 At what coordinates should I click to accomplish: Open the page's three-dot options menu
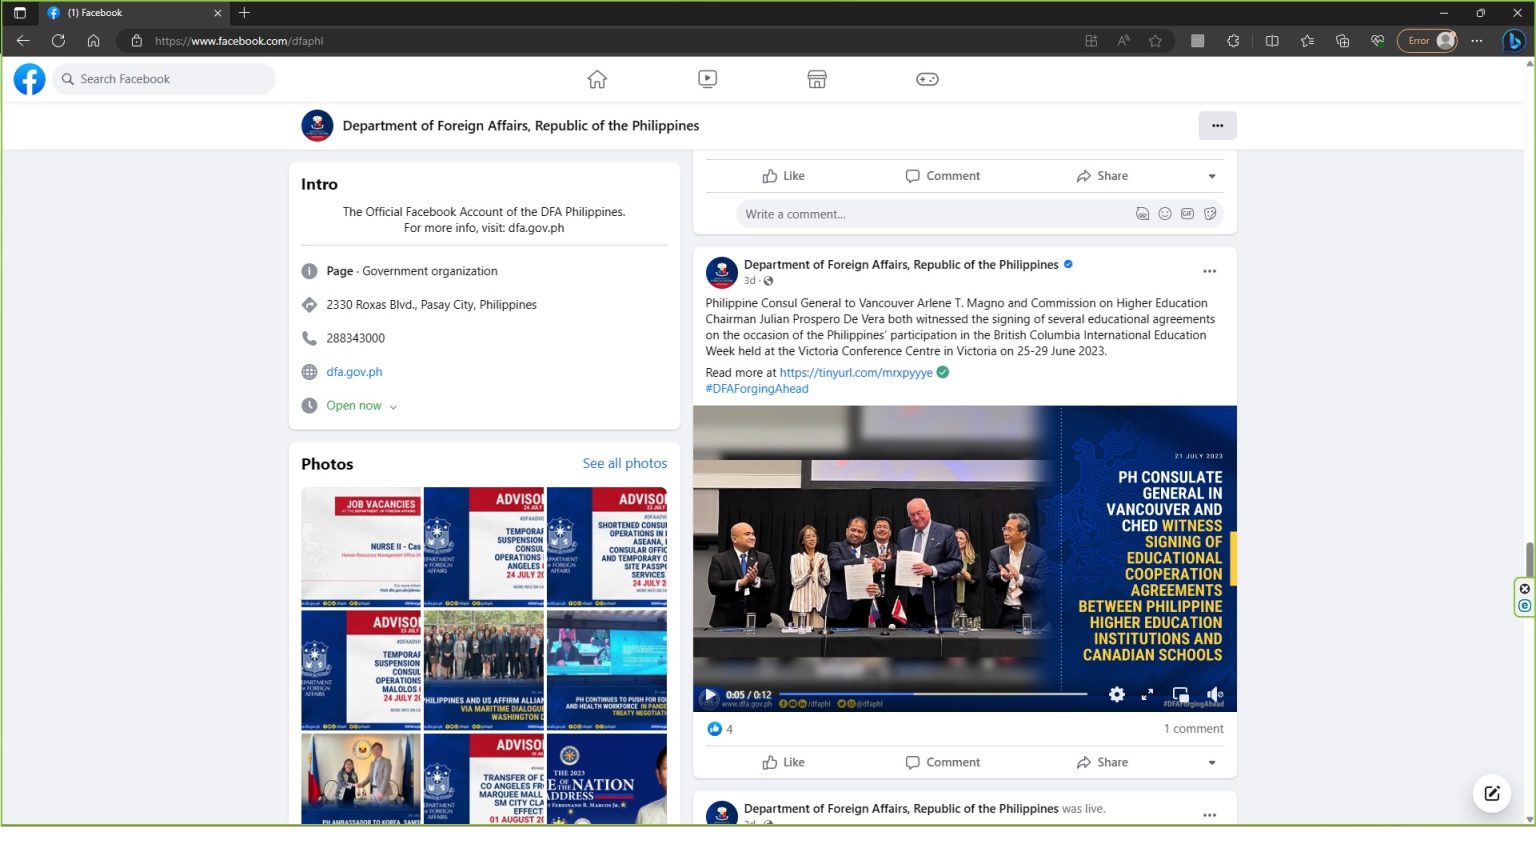pyautogui.click(x=1217, y=126)
